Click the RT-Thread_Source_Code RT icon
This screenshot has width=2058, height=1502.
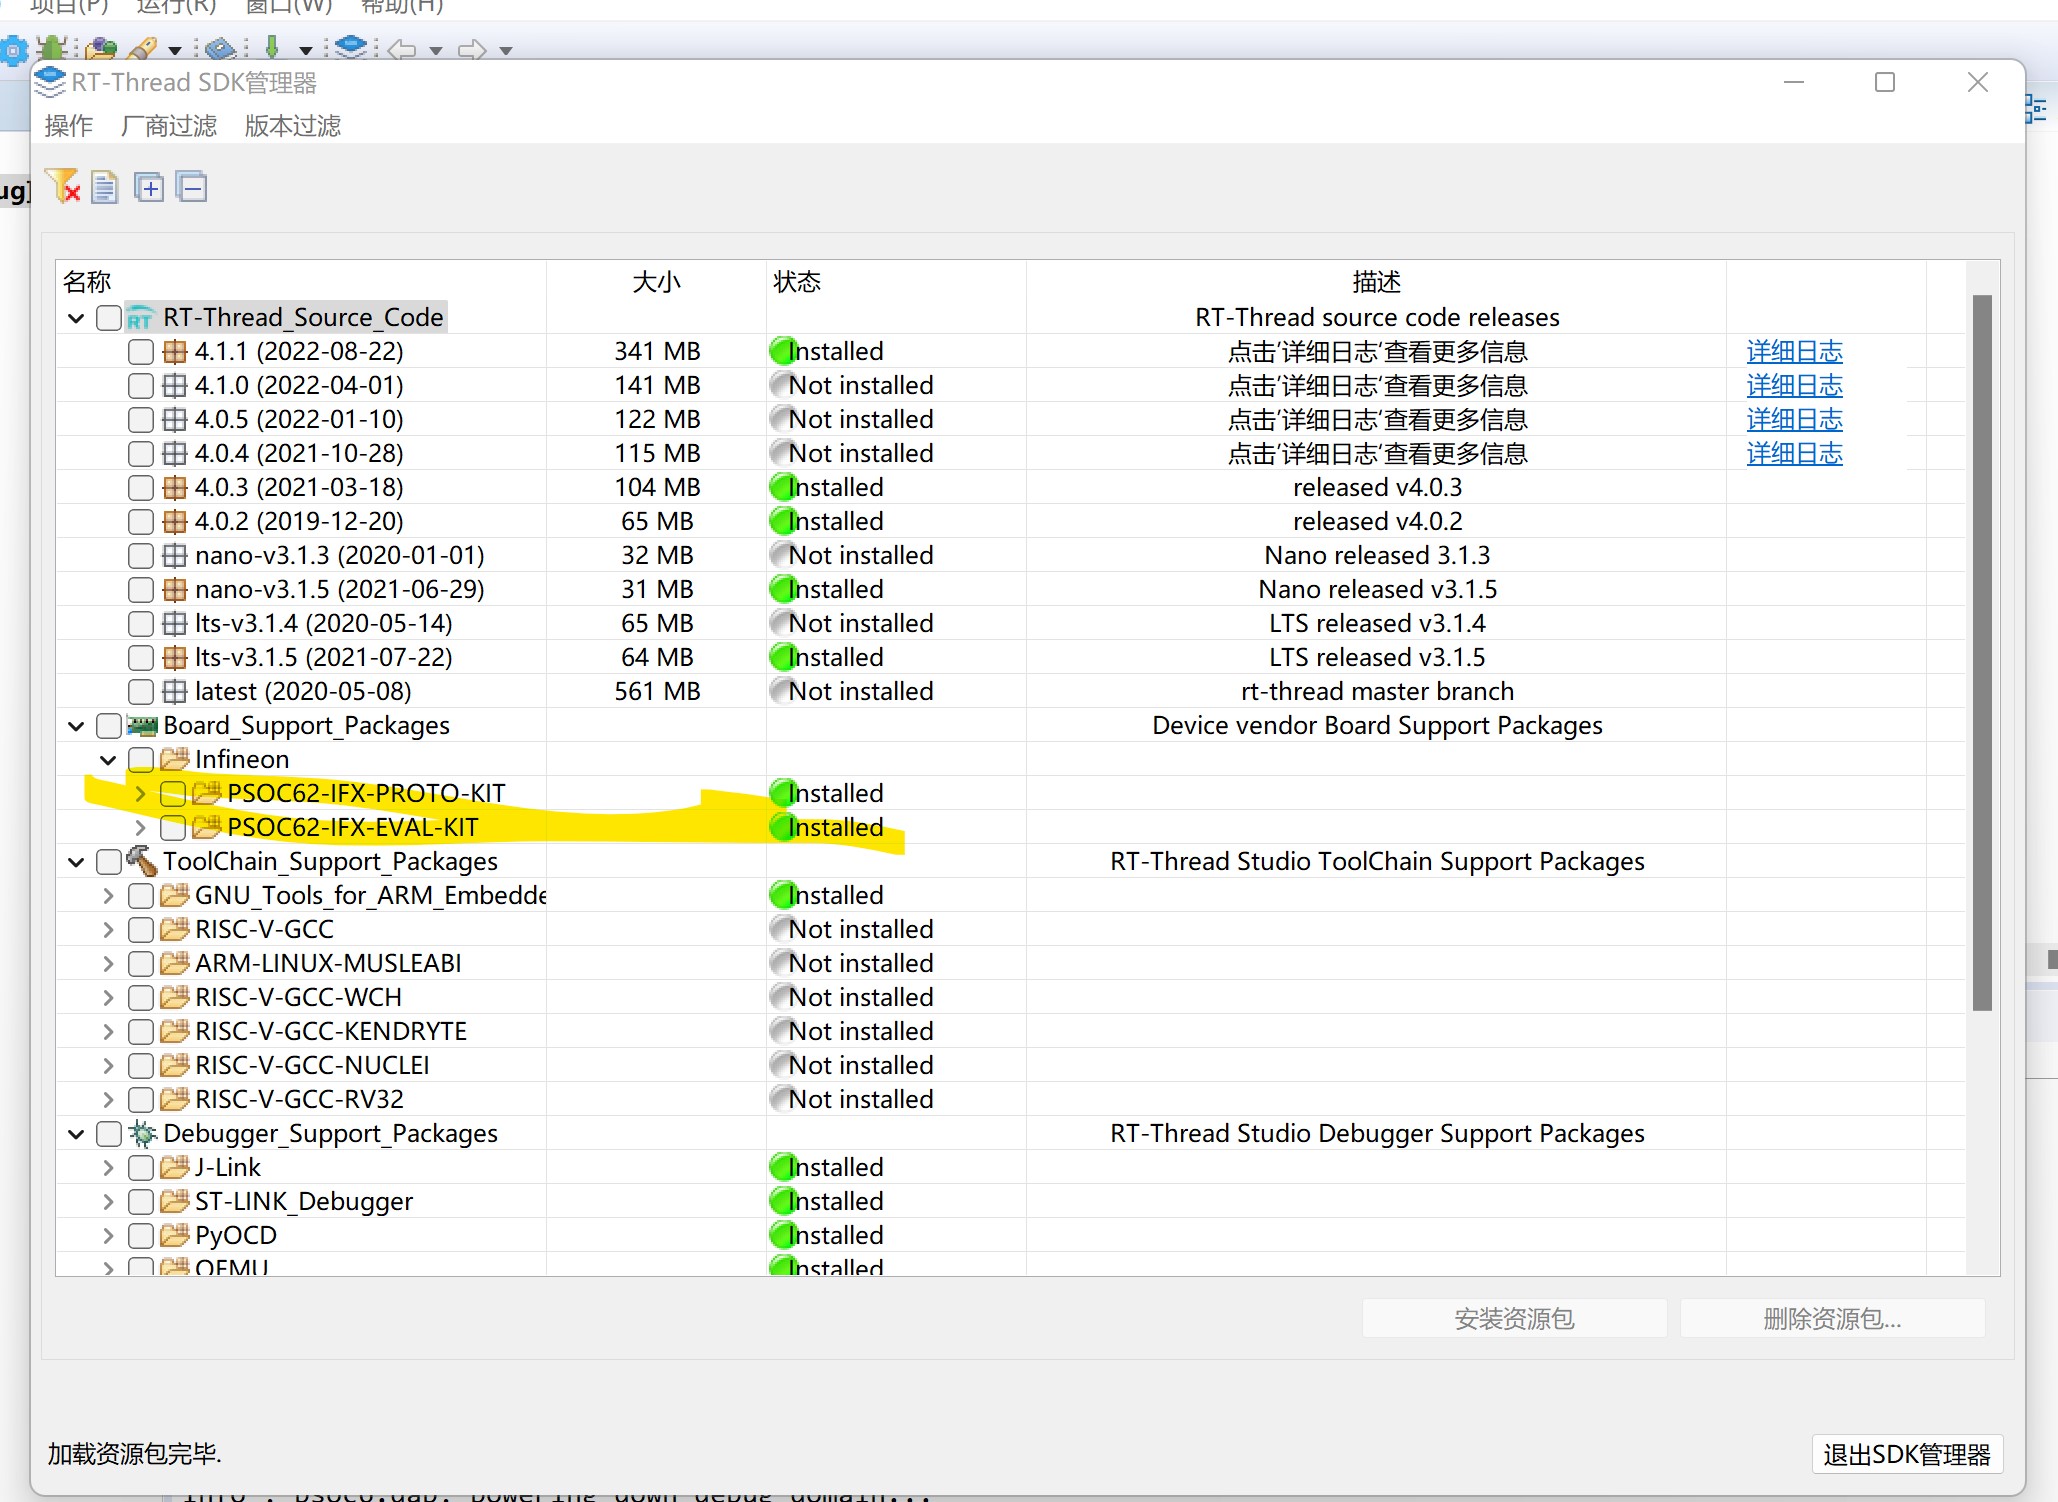pyautogui.click(x=140, y=318)
